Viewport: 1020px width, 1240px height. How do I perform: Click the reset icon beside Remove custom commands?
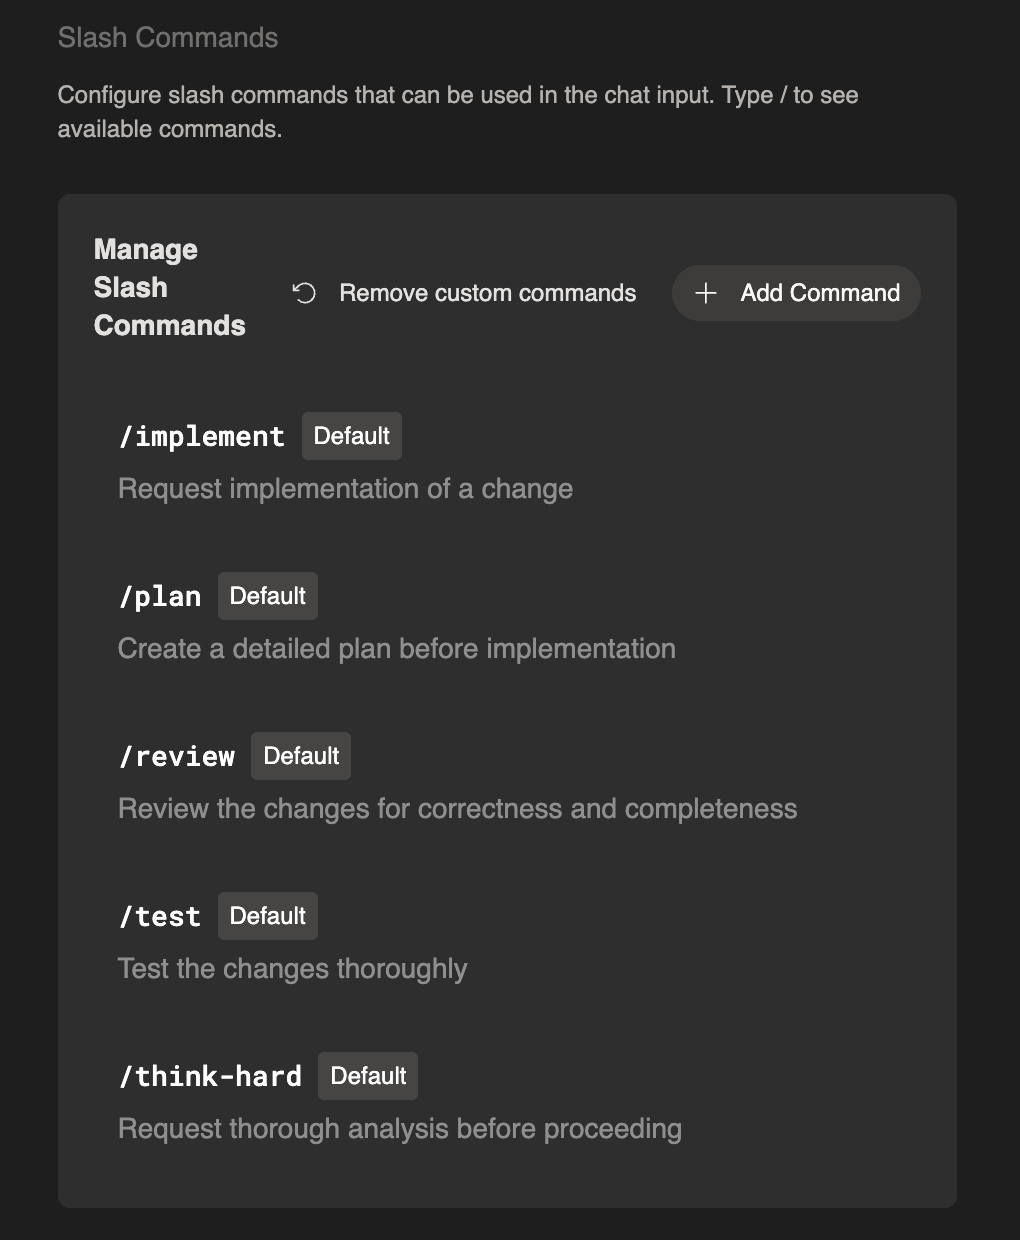tap(303, 293)
